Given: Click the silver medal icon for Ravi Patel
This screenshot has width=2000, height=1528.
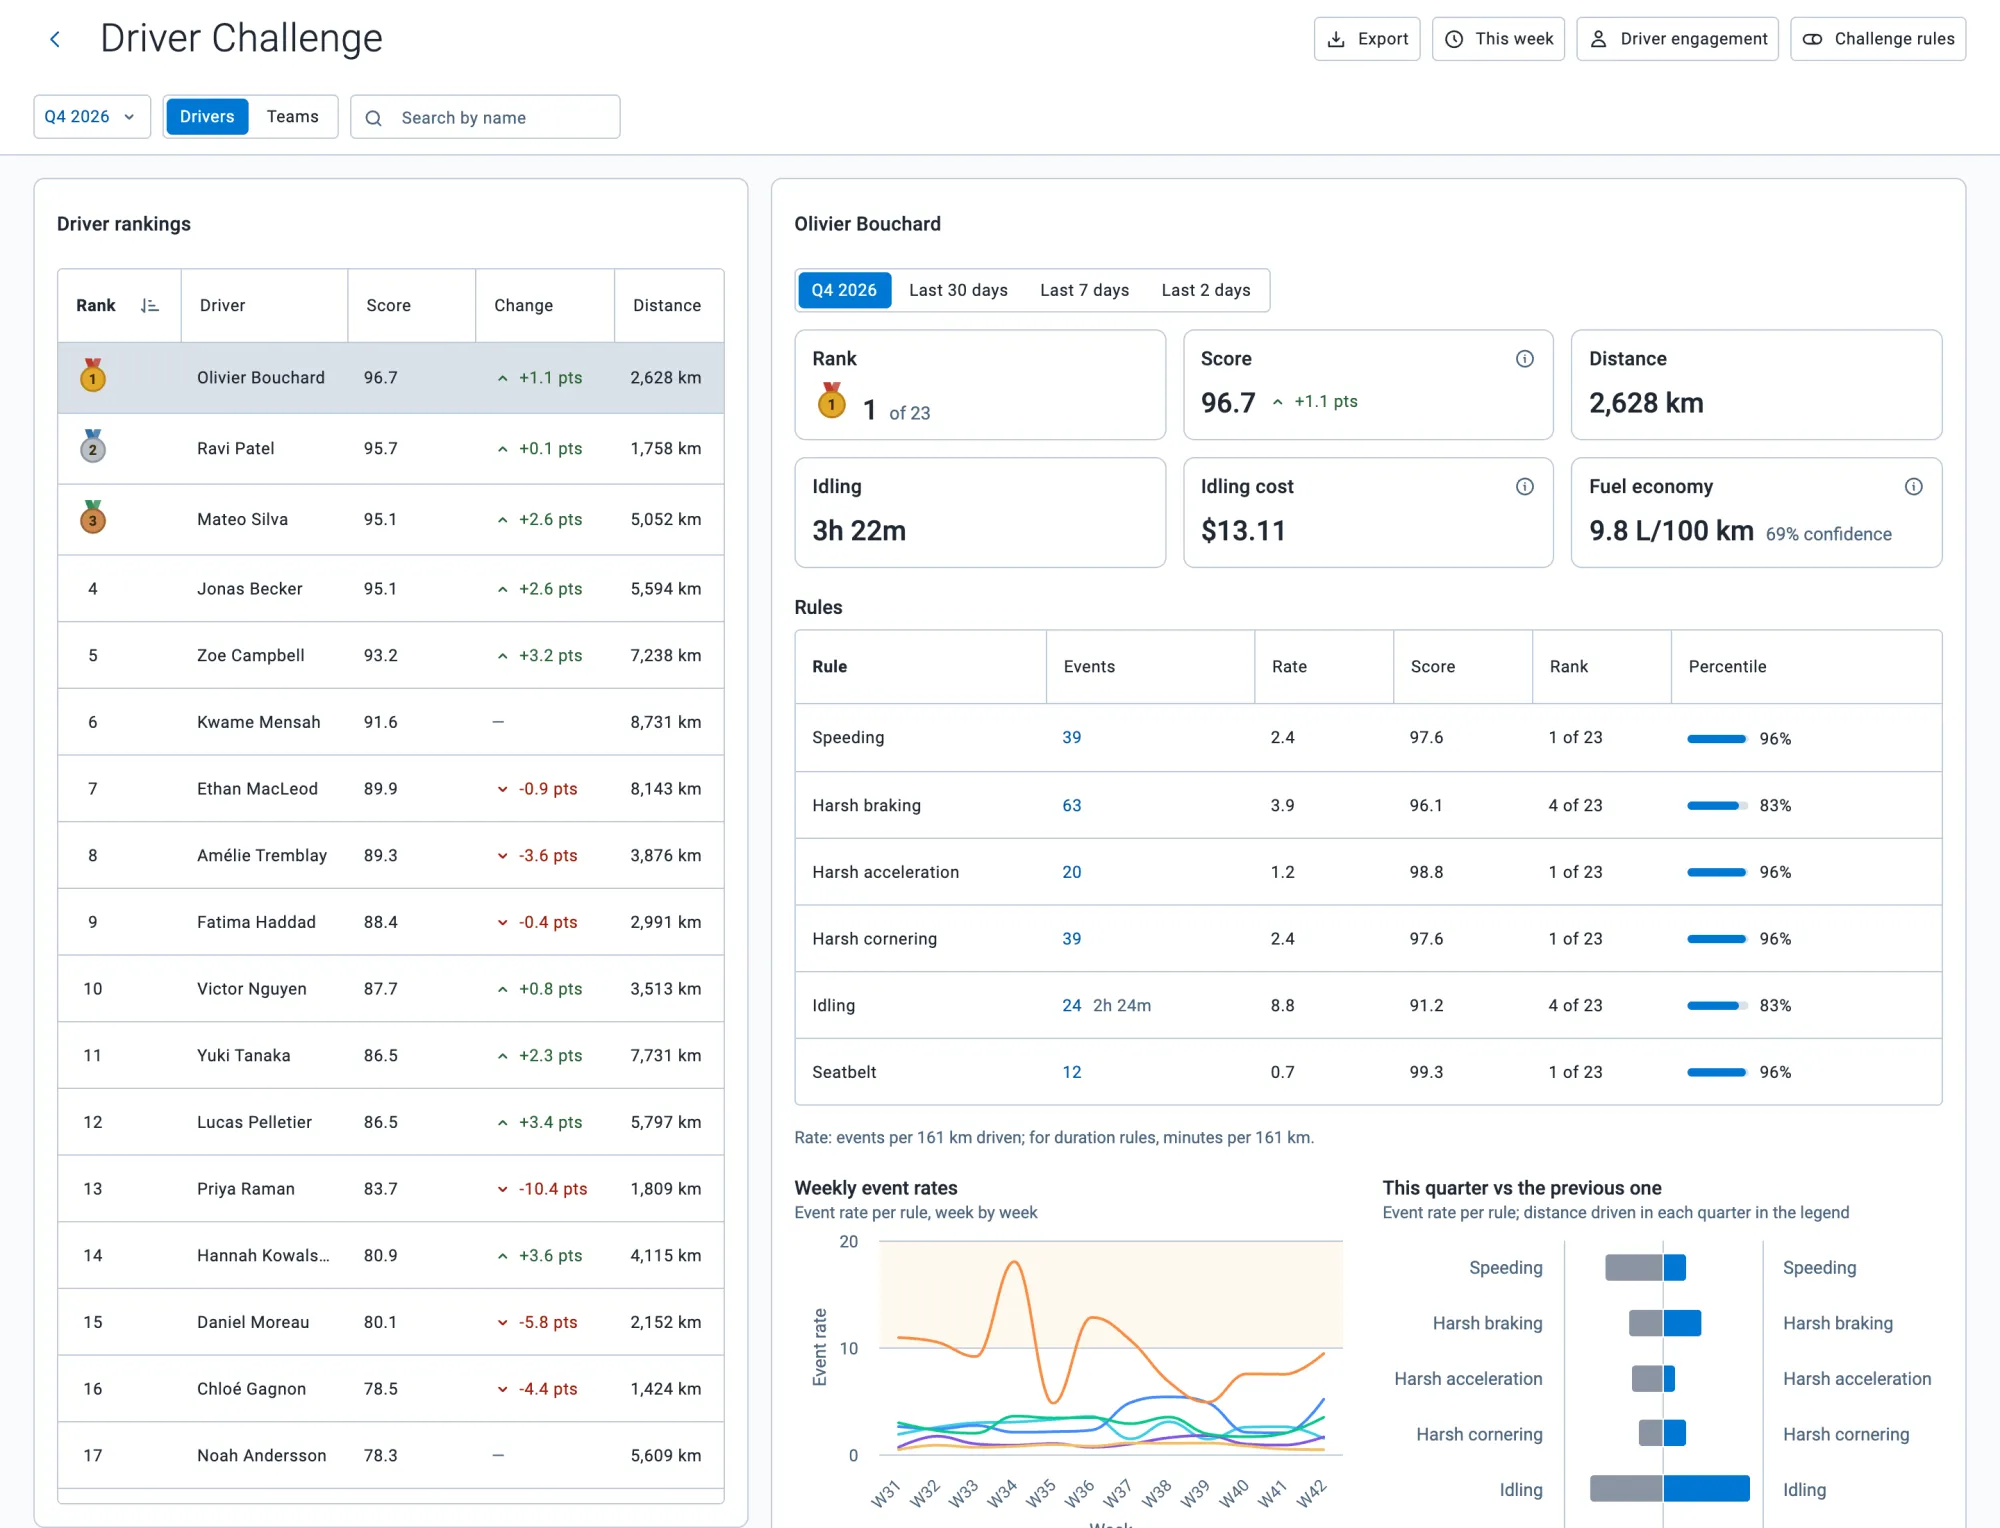Looking at the screenshot, I should pos(93,447).
